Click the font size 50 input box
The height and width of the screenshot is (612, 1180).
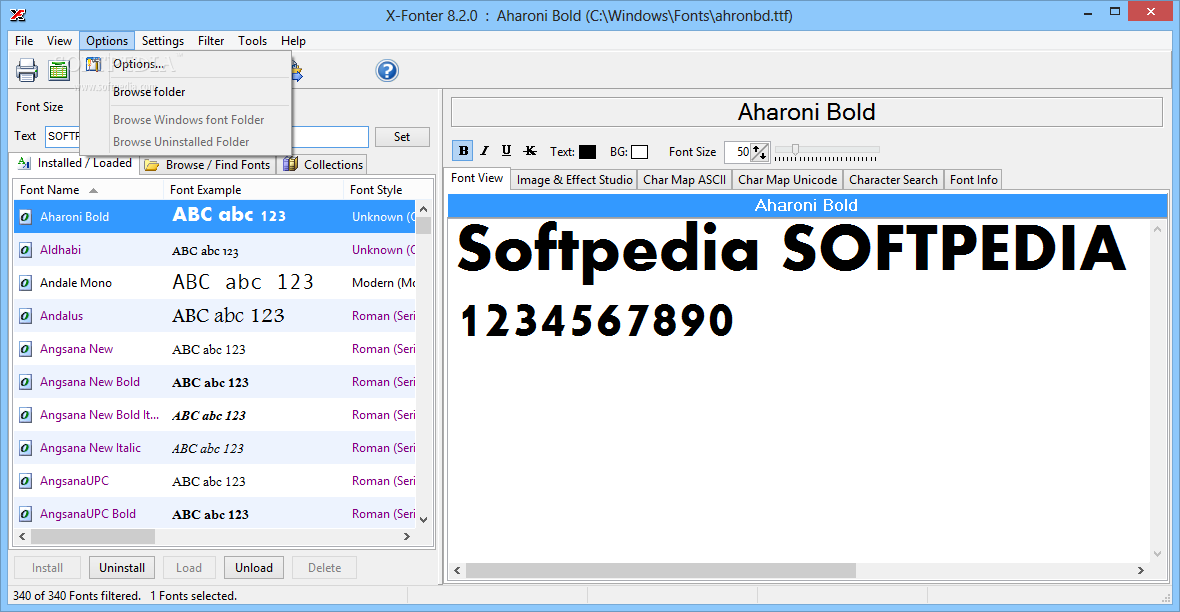point(738,152)
